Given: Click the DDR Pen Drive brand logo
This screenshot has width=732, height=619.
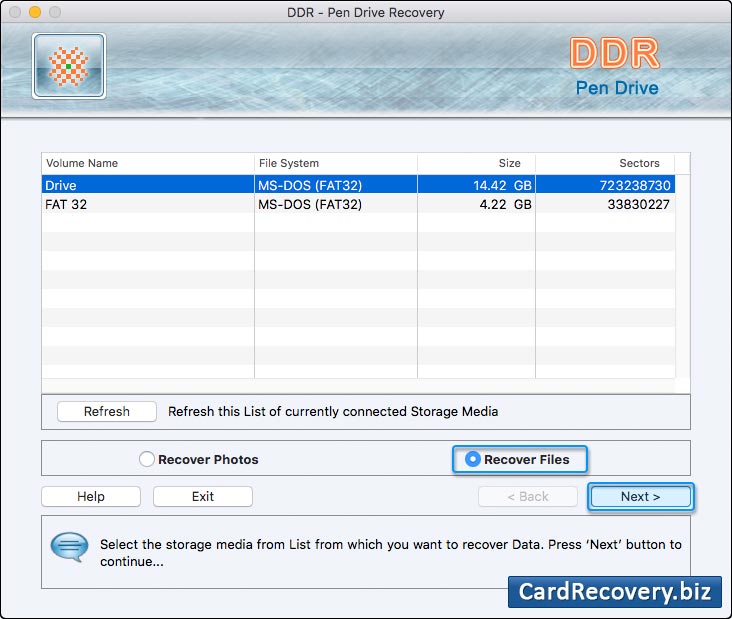Looking at the screenshot, I should tap(615, 67).
